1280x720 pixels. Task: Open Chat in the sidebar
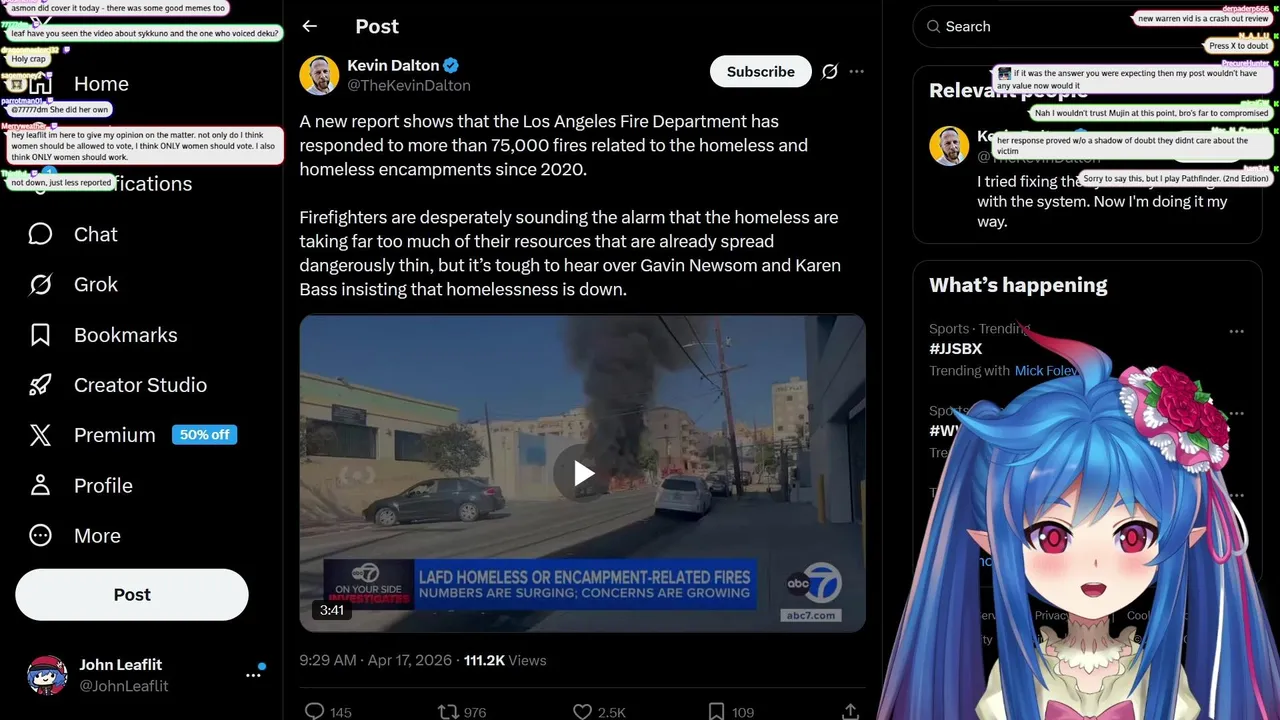tap(73, 234)
